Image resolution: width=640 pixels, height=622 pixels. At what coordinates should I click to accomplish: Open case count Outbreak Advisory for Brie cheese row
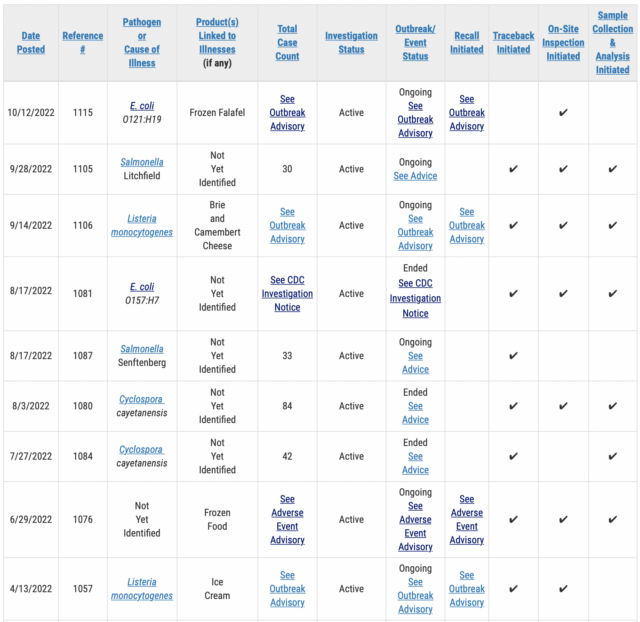287,225
